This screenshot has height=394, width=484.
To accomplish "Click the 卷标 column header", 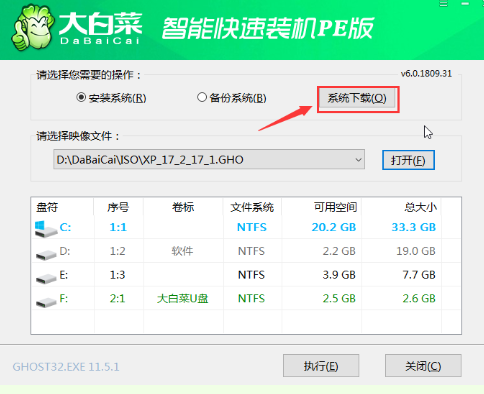I will click(x=183, y=207).
